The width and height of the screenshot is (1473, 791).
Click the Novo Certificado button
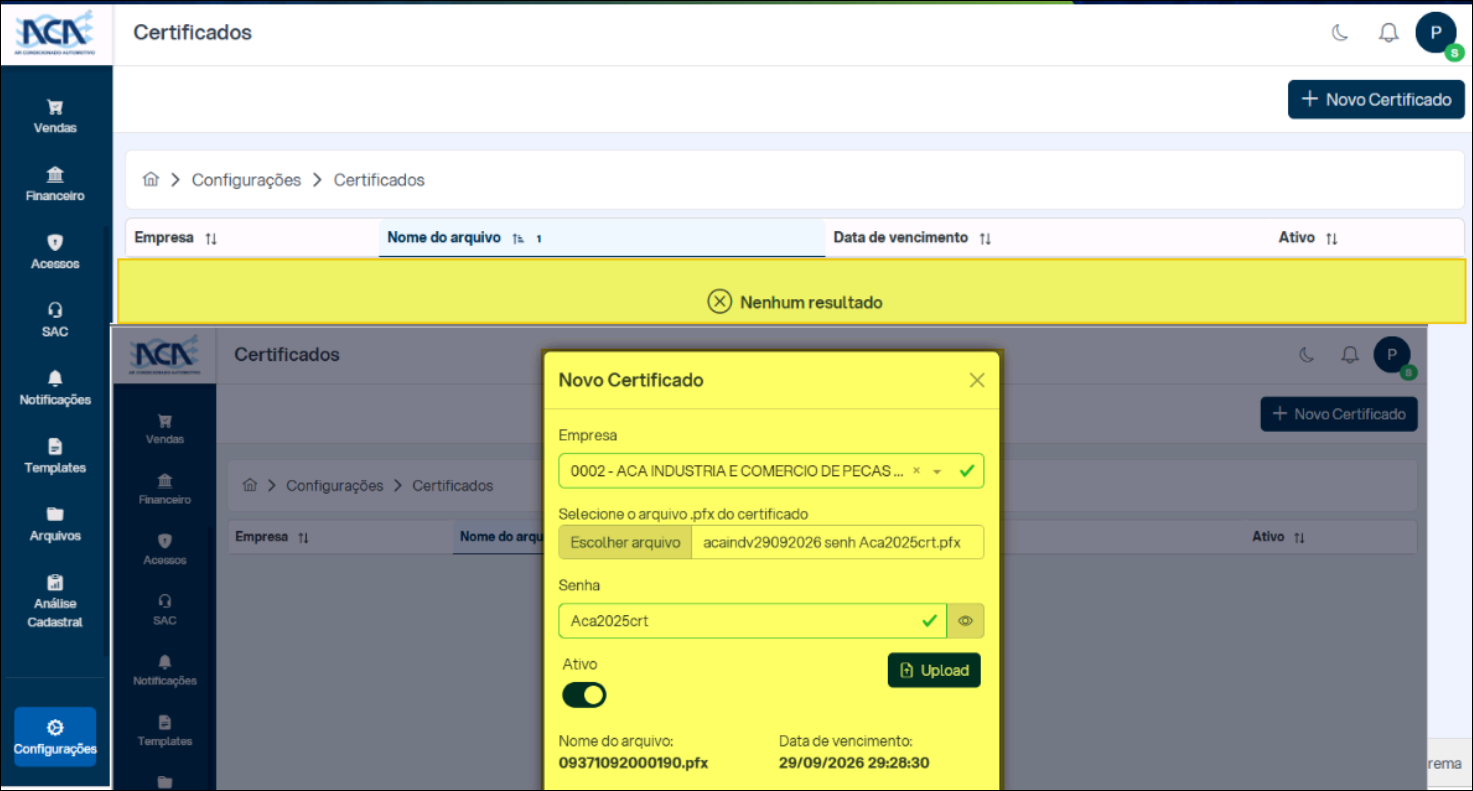(x=1375, y=100)
